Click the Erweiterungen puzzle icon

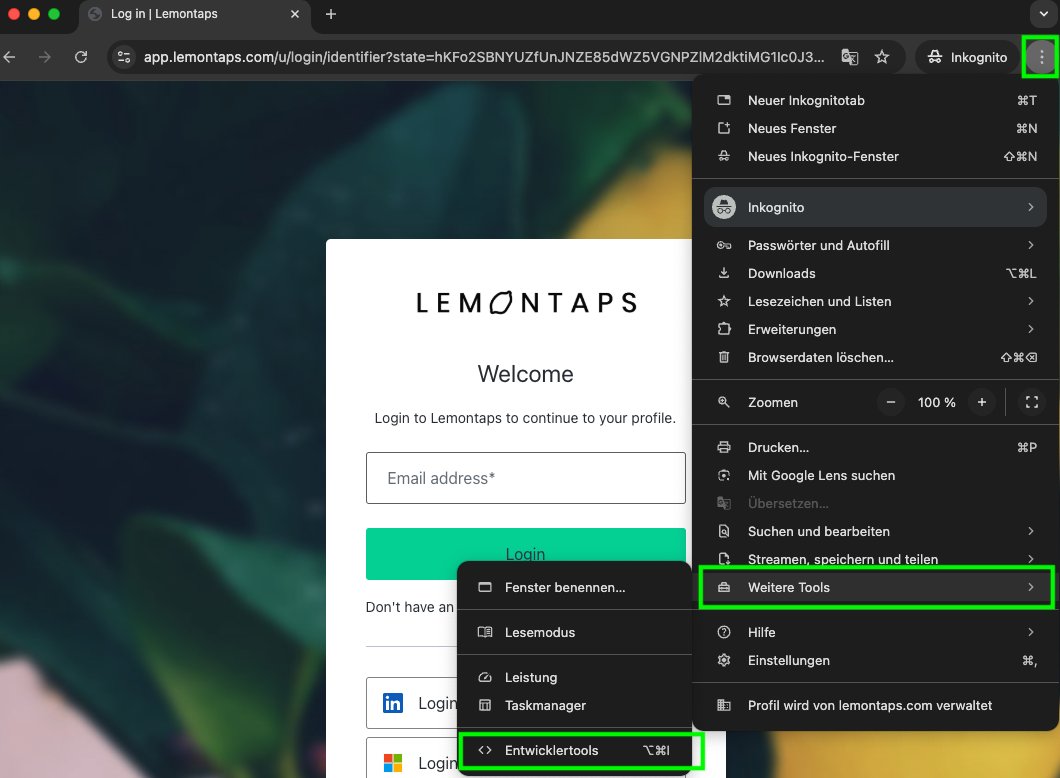click(723, 329)
